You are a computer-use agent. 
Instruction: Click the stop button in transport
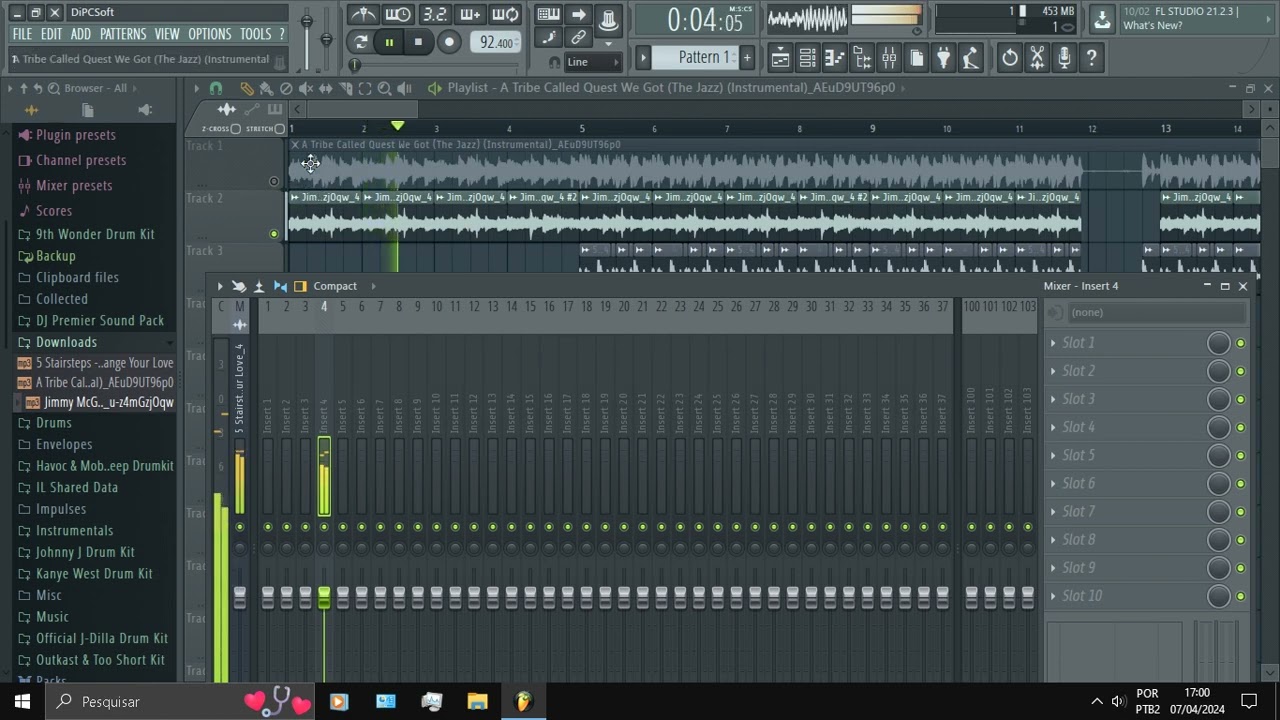coord(418,41)
